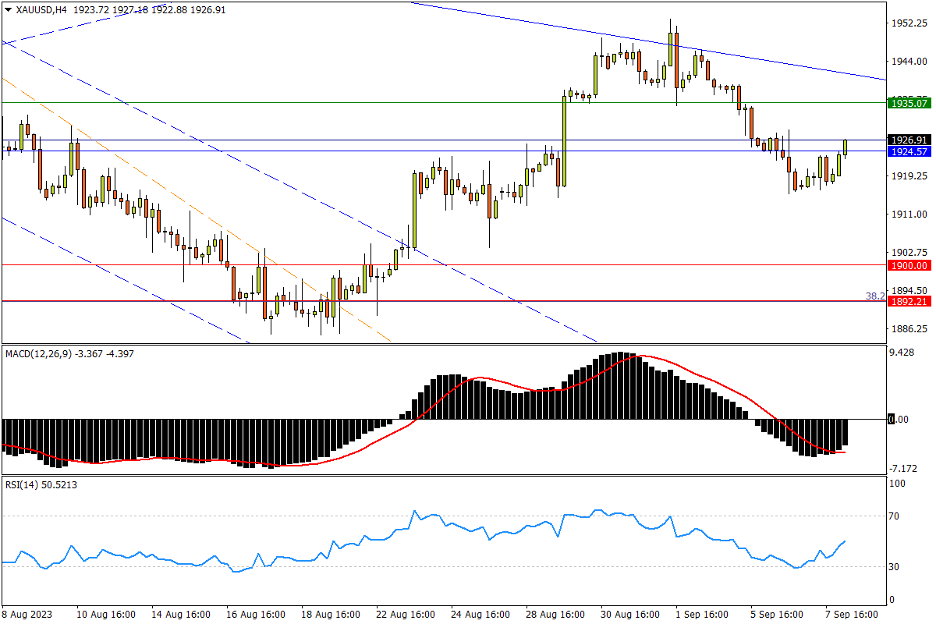Select the red 1900.00 price label
The height and width of the screenshot is (624, 936).
[909, 265]
